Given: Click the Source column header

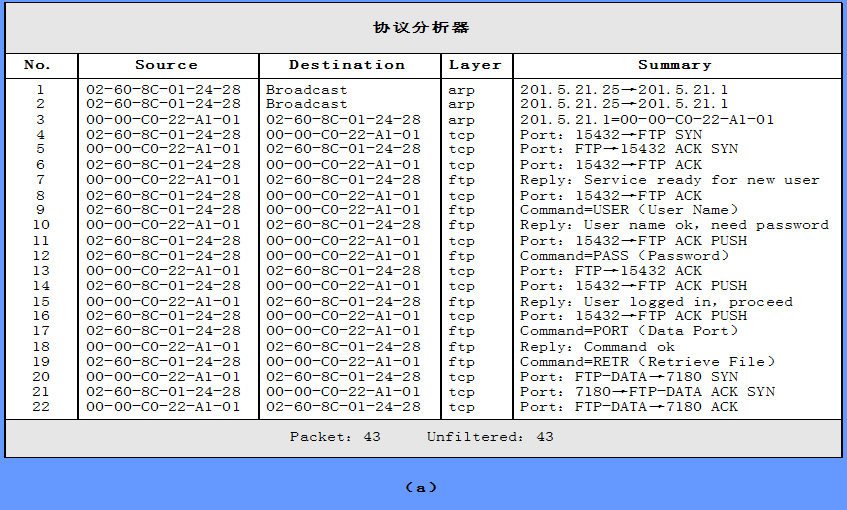Looking at the screenshot, I should [x=166, y=65].
